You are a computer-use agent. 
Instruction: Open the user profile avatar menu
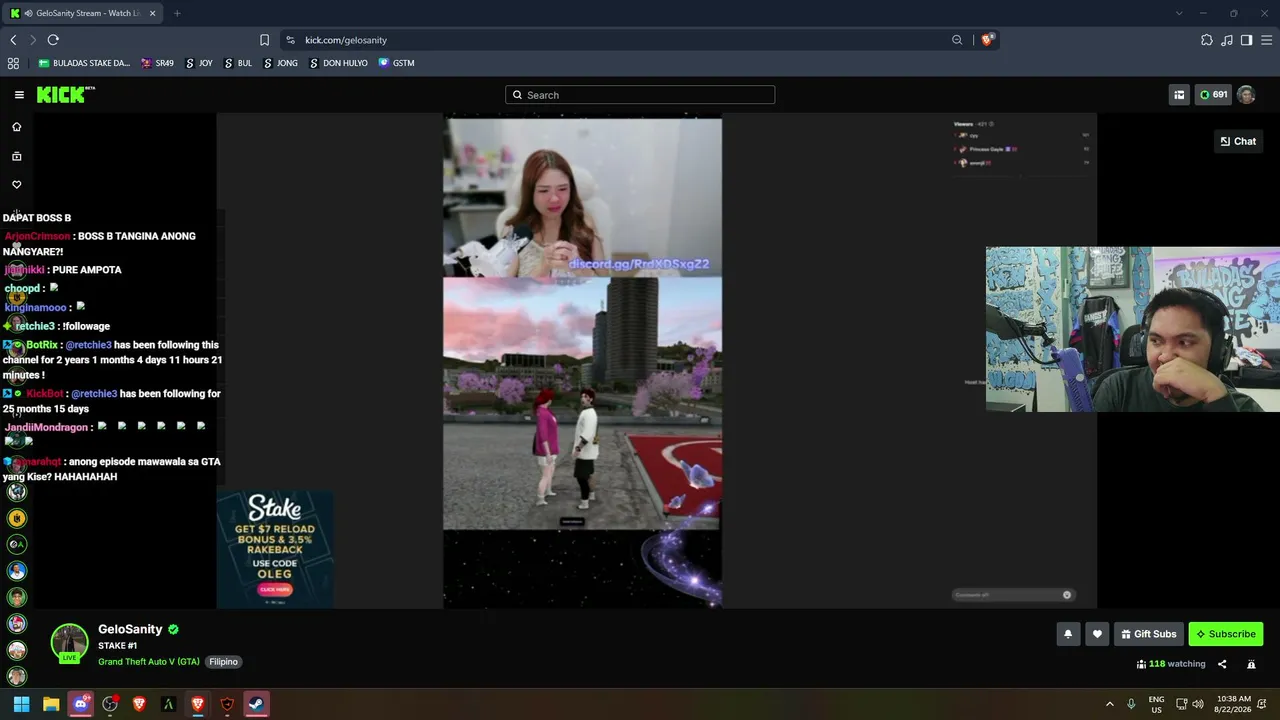coord(1246,95)
